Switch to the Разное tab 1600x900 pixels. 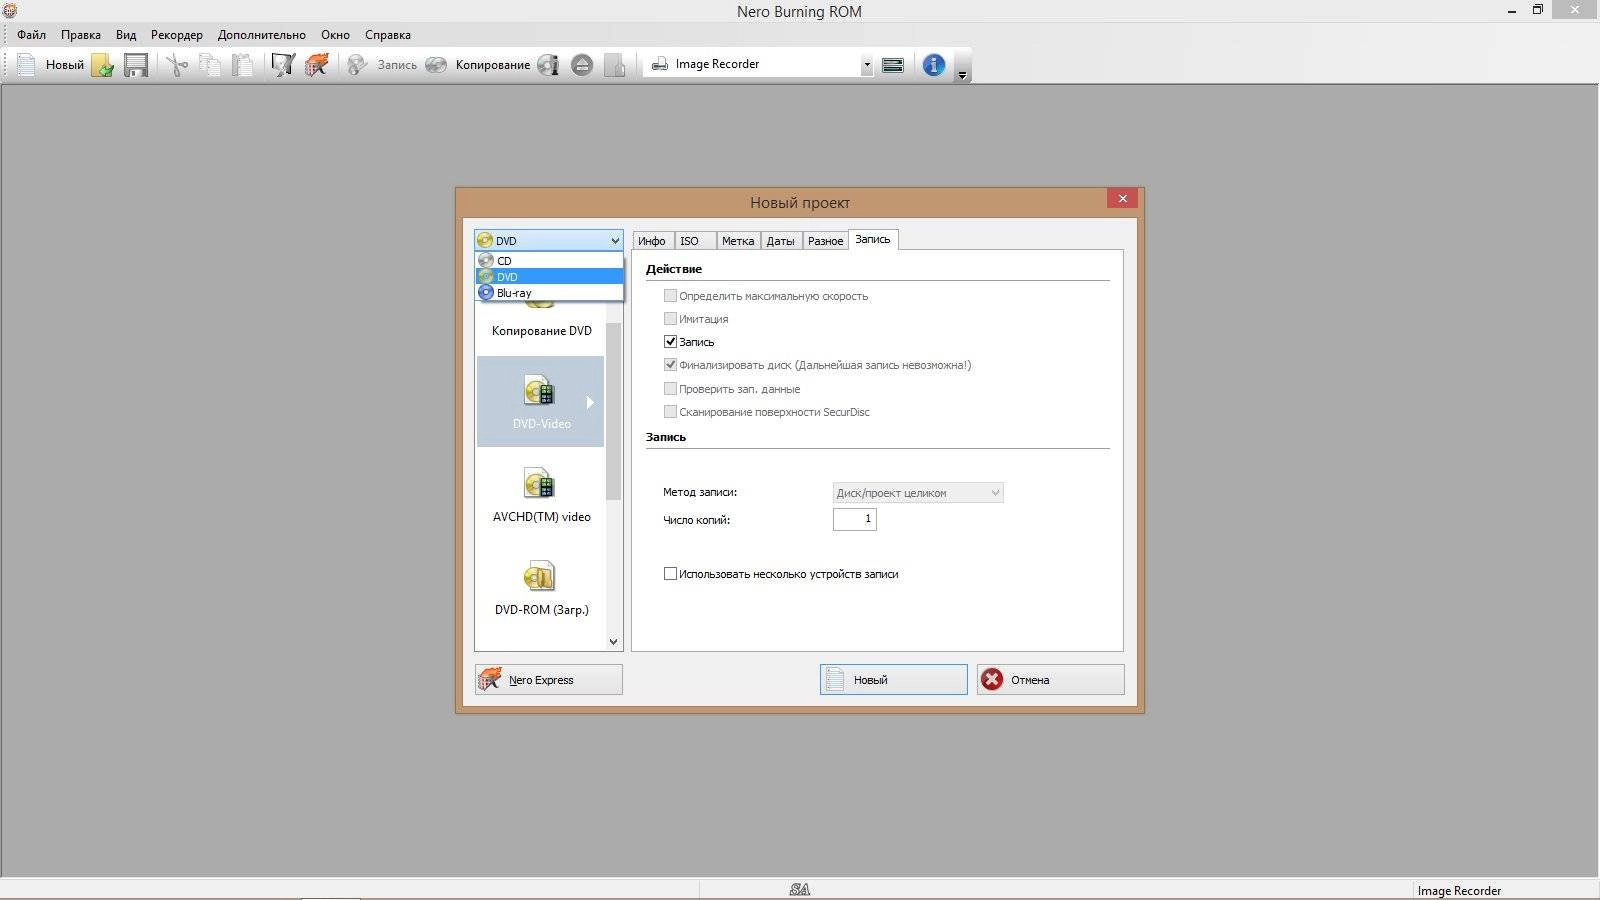coord(825,241)
